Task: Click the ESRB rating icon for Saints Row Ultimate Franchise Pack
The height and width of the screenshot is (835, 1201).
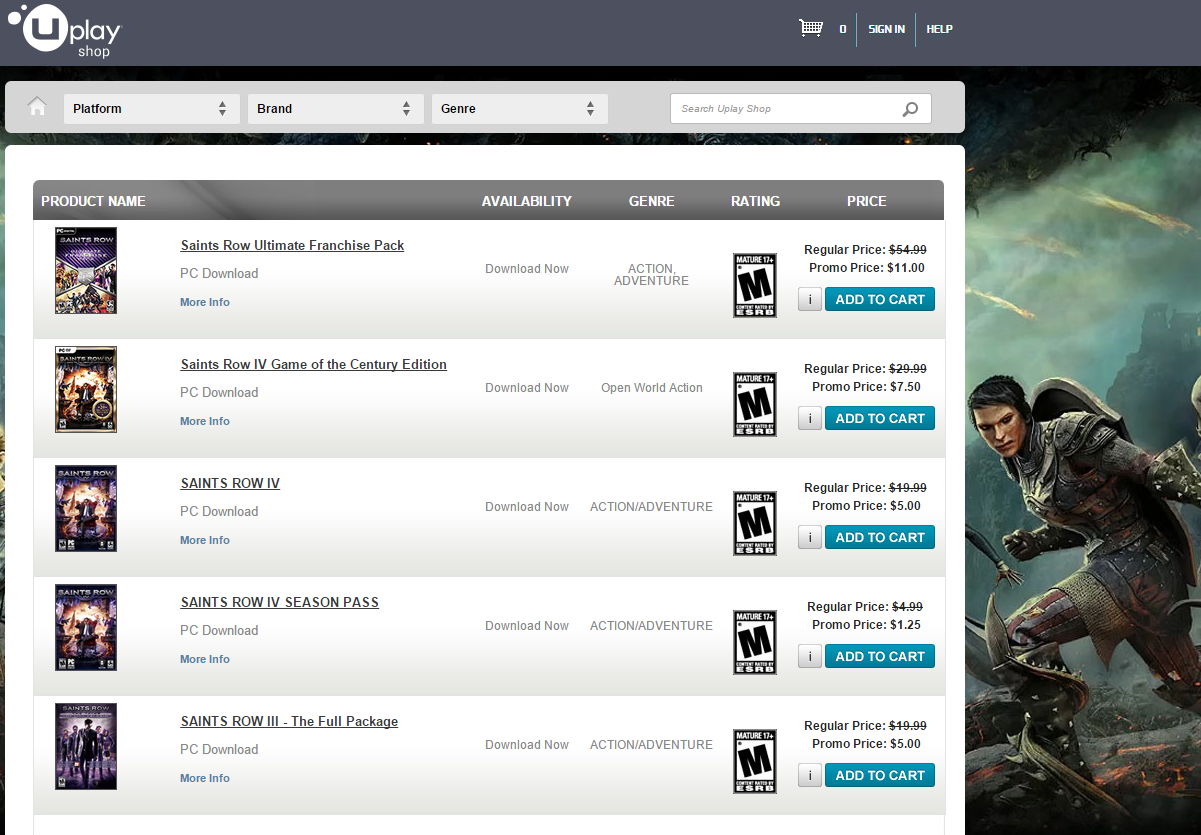Action: coord(755,285)
